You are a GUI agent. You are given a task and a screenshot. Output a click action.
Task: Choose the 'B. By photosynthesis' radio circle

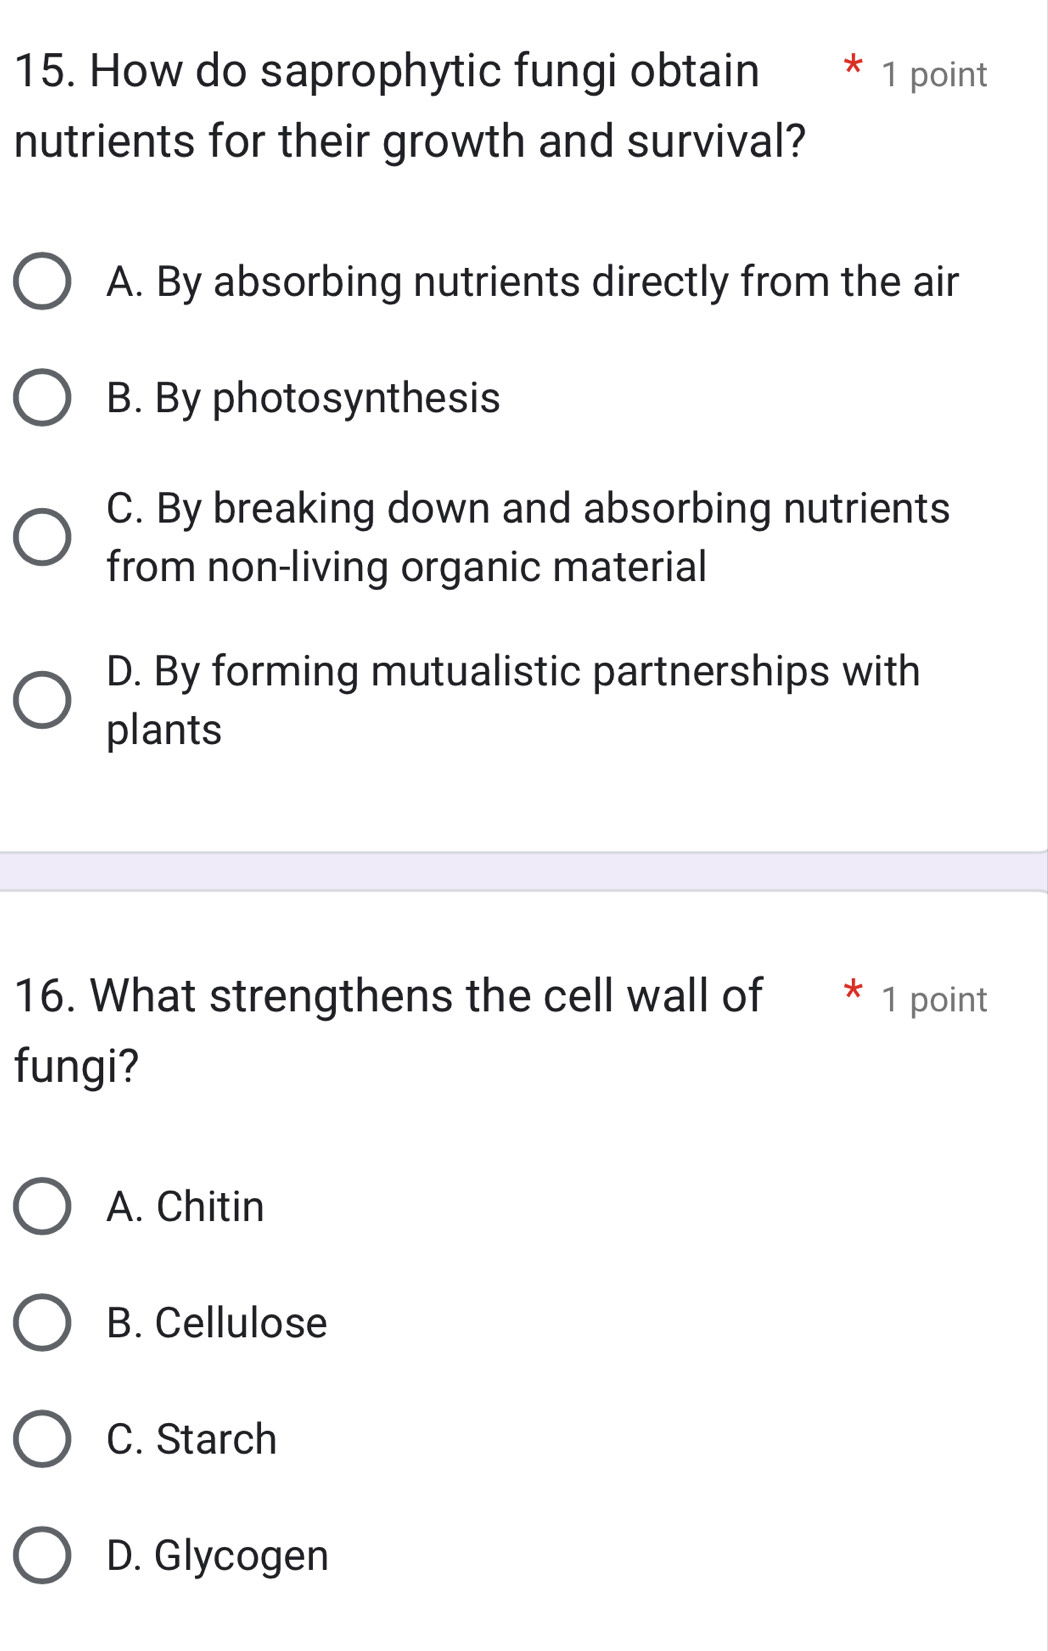[x=42, y=398]
